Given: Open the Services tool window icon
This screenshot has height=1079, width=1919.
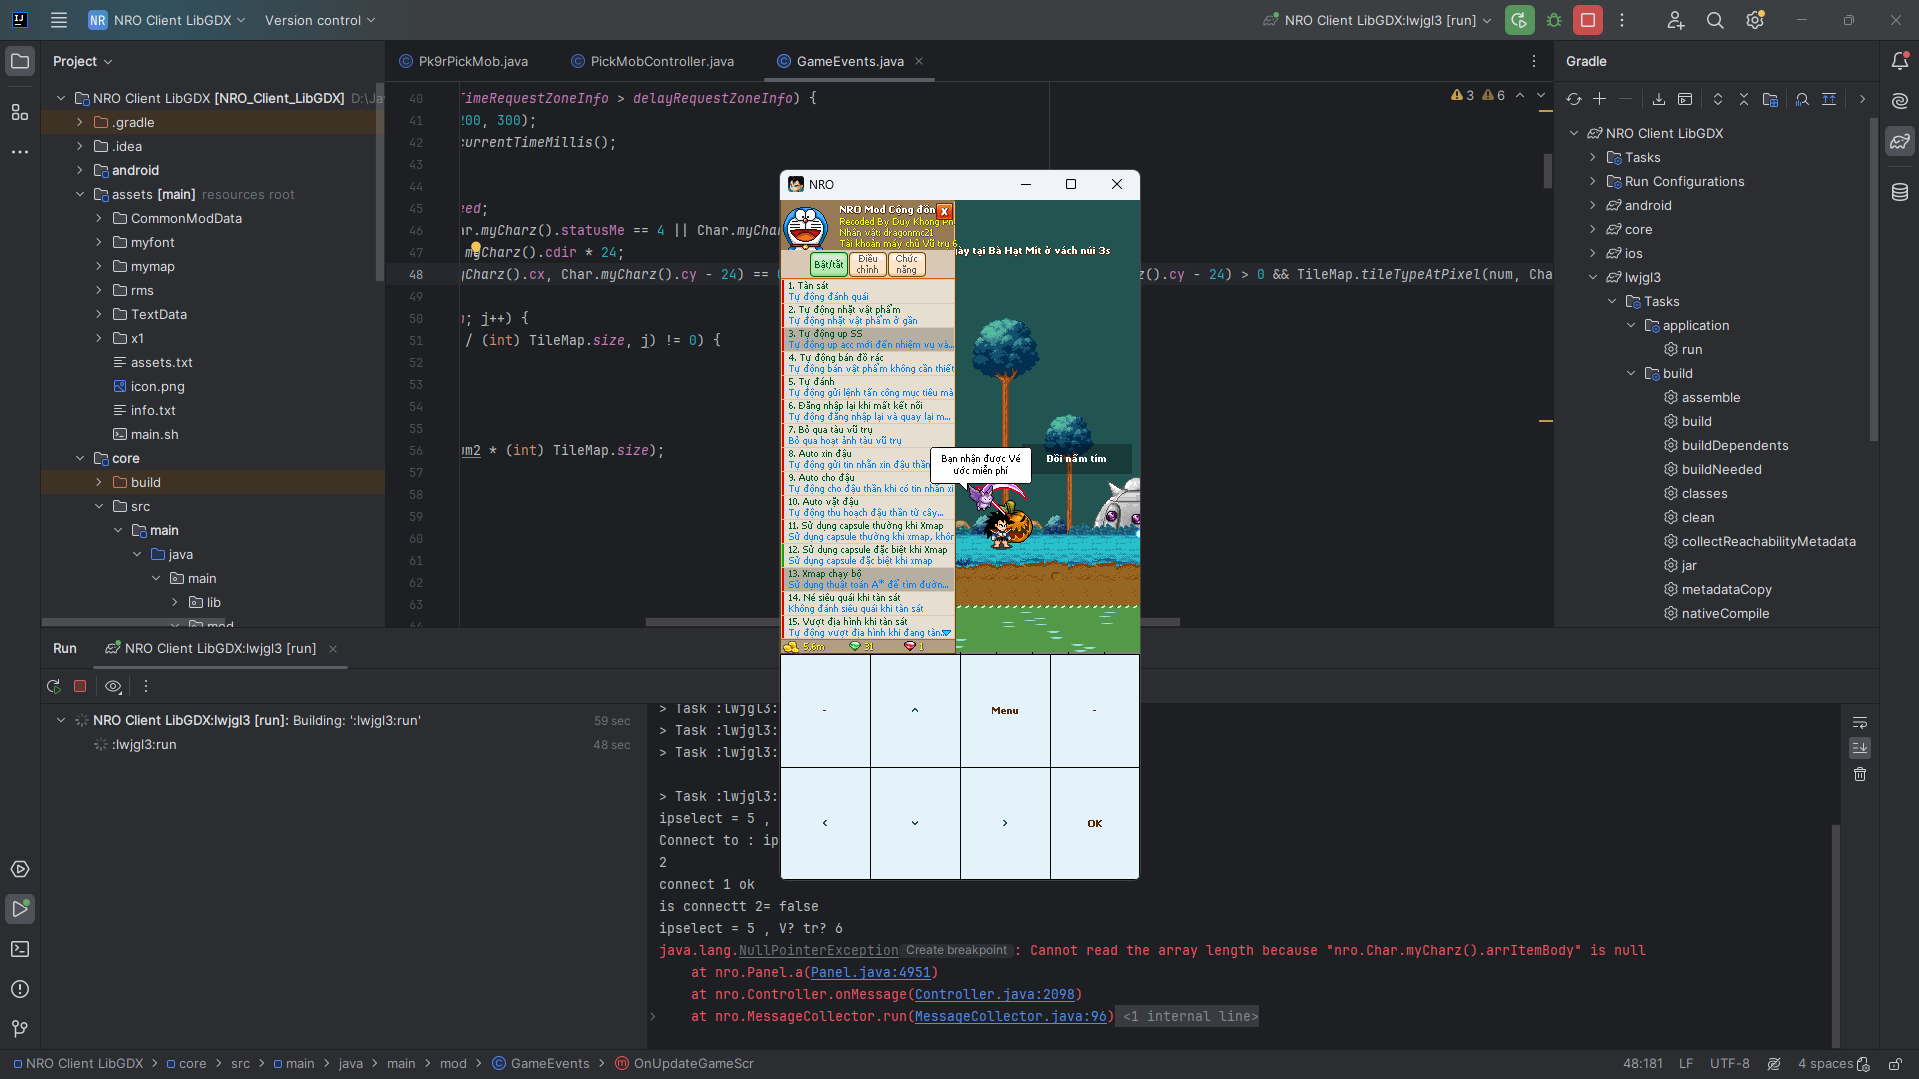Looking at the screenshot, I should [x=20, y=869].
